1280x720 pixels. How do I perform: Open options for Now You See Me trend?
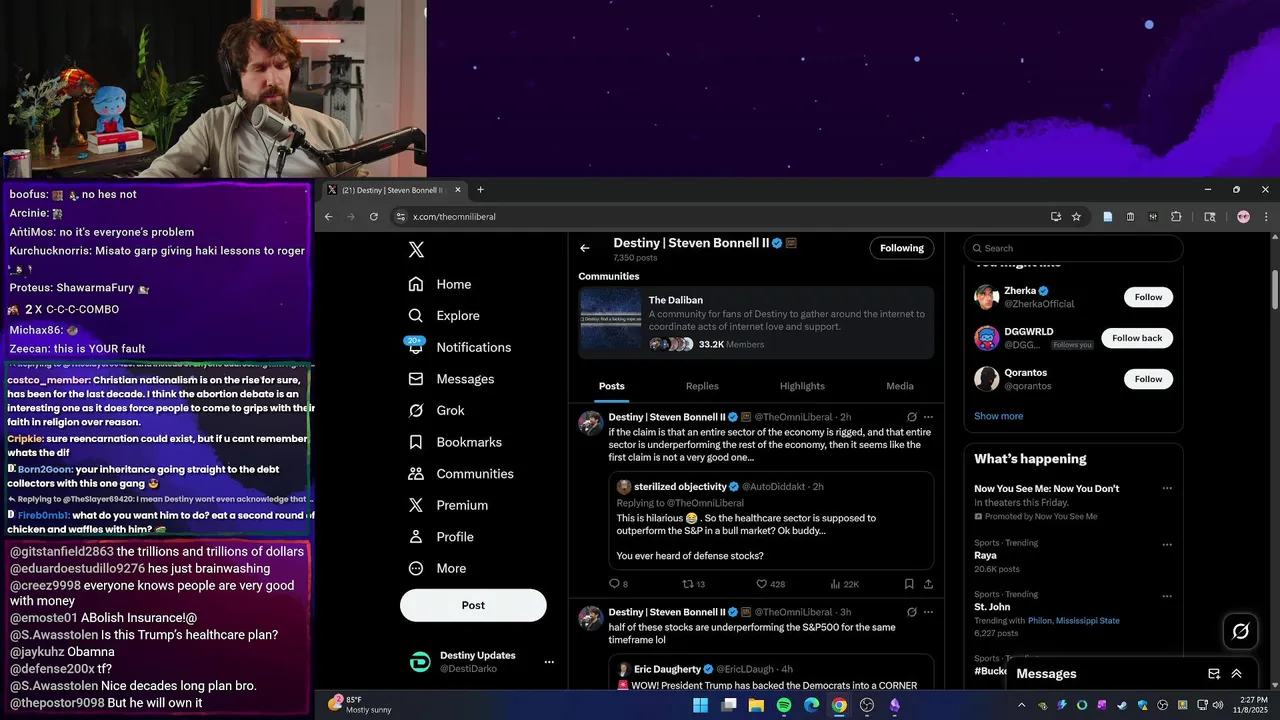1167,489
